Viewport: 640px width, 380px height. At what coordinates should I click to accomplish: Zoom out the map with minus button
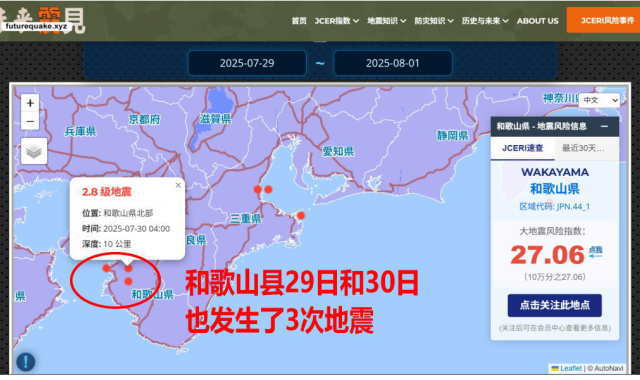pyautogui.click(x=30, y=121)
